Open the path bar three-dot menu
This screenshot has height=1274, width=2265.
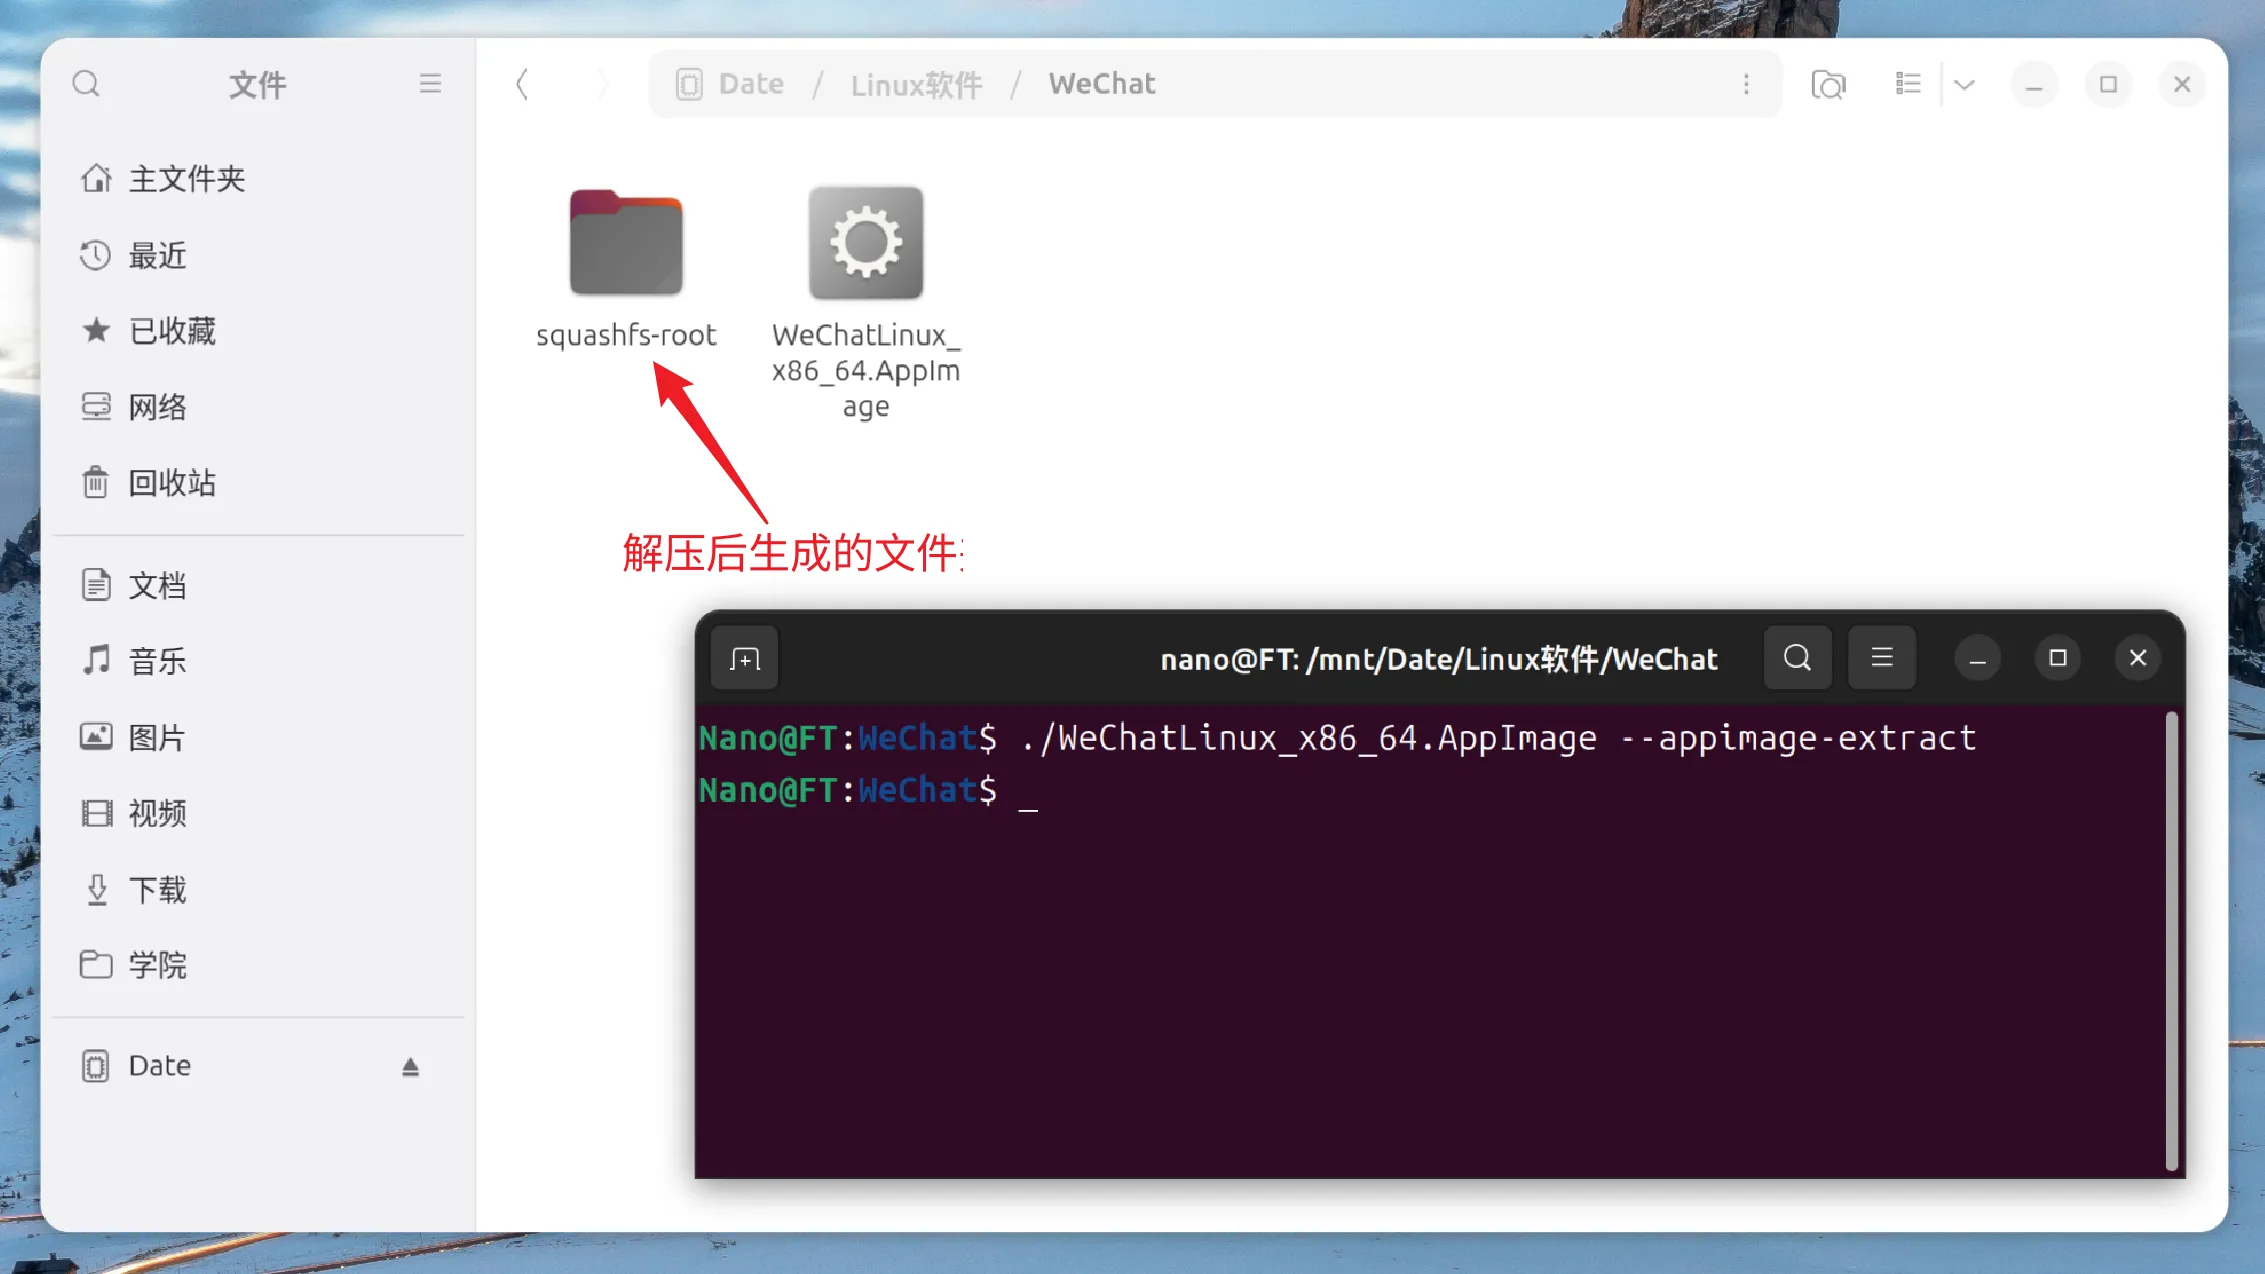pyautogui.click(x=1746, y=84)
